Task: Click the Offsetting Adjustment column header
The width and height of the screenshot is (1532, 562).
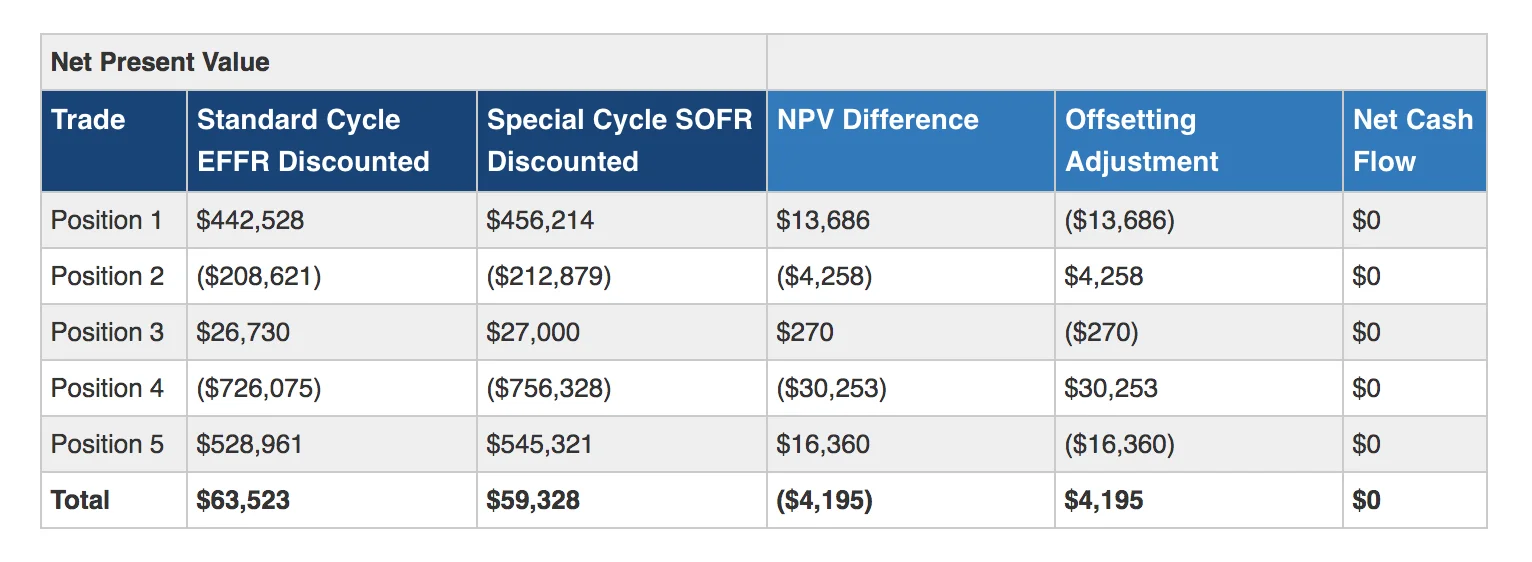Action: (x=1142, y=140)
